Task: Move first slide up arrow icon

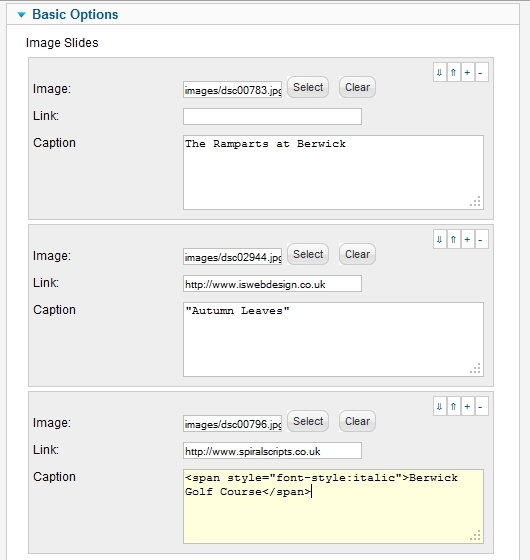Action: click(454, 72)
